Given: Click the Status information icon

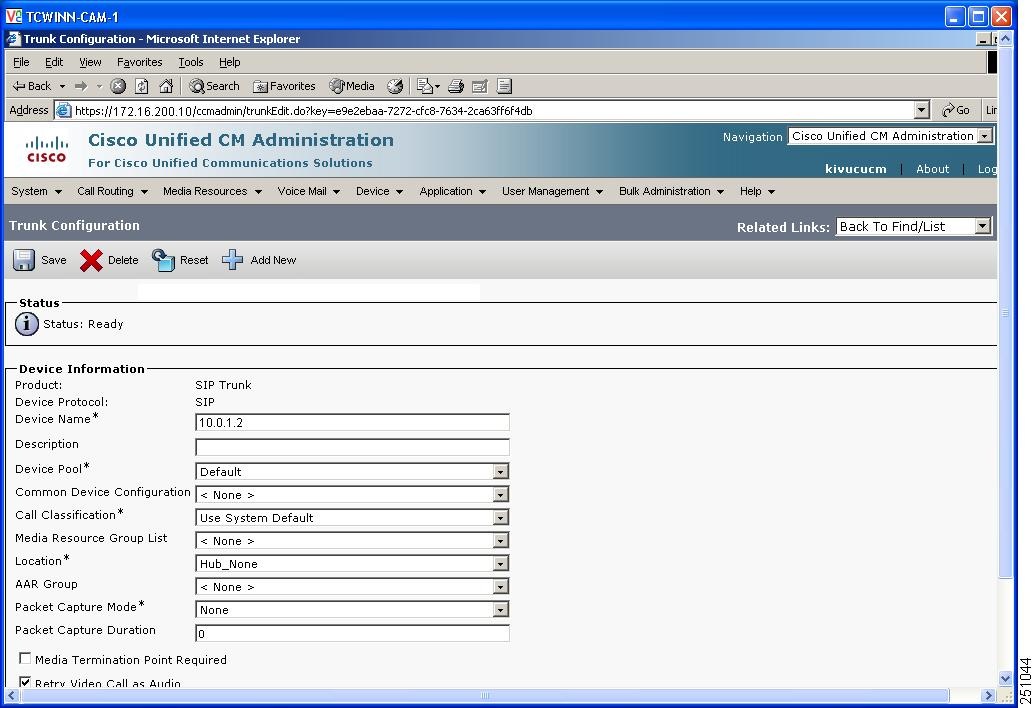Looking at the screenshot, I should click(x=26, y=324).
